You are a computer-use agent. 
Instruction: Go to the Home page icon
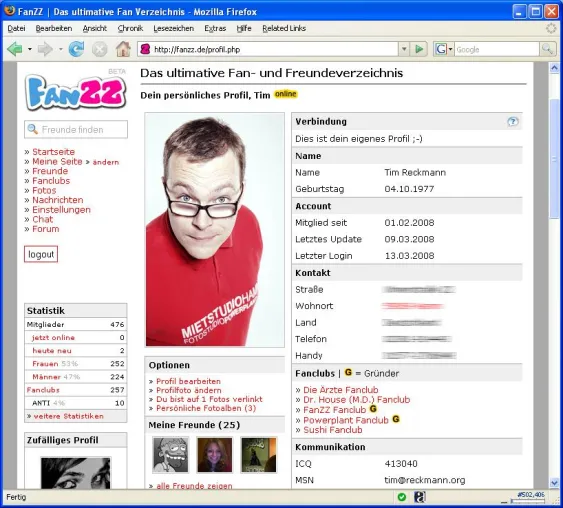click(123, 49)
